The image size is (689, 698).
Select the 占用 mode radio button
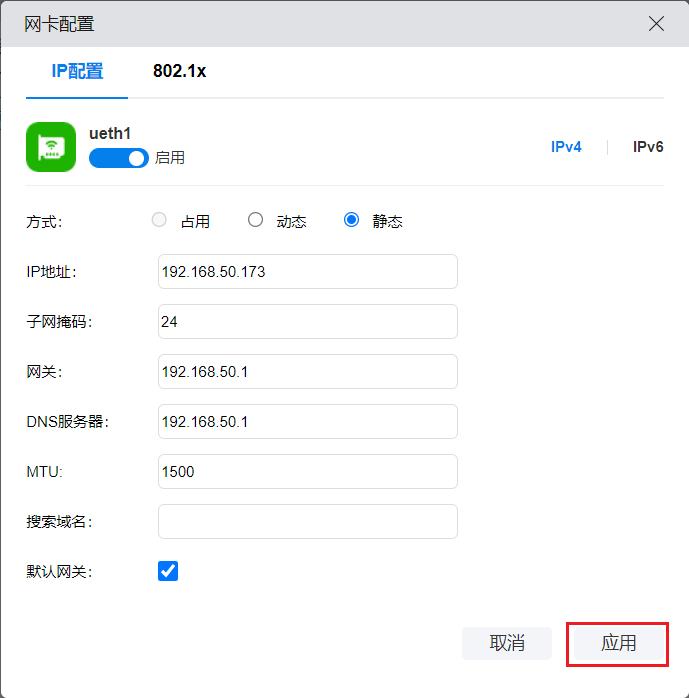coord(159,220)
